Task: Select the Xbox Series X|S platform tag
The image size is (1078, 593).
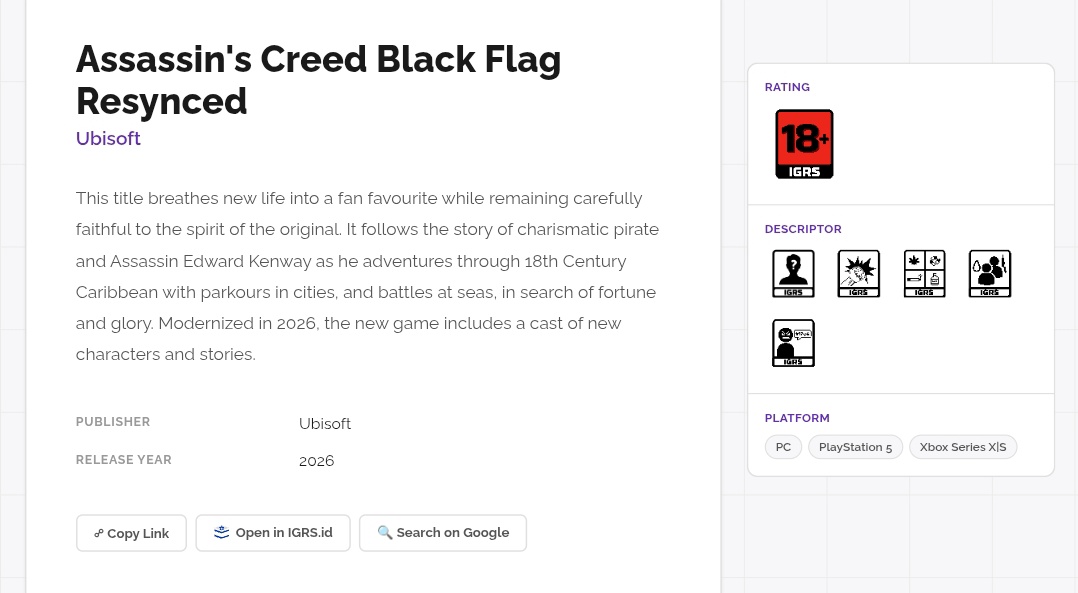Action: click(x=962, y=447)
